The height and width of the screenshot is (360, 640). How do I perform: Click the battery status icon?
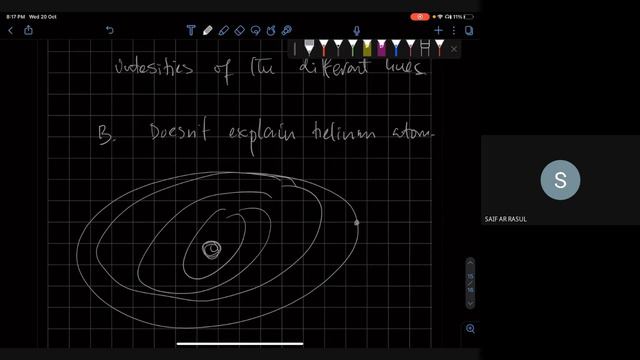coord(469,17)
